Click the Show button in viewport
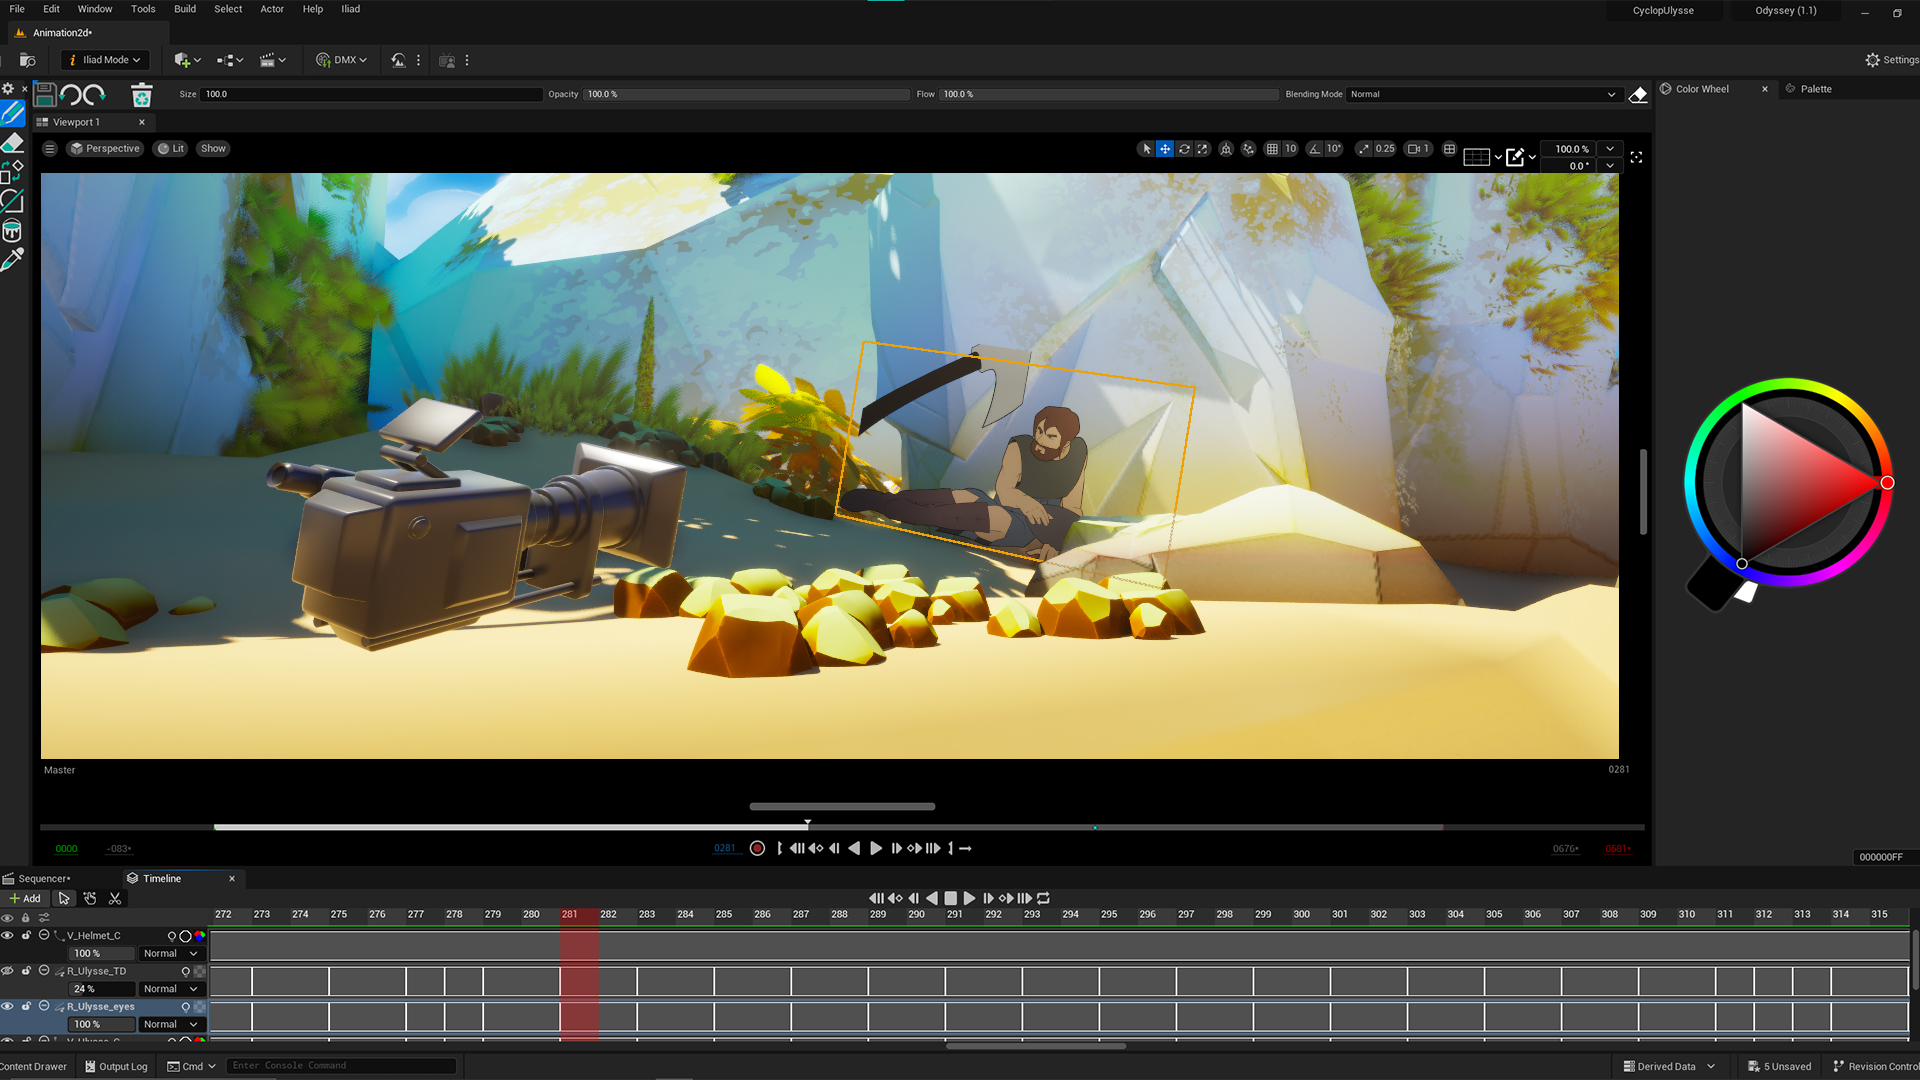The image size is (1920, 1080). (213, 149)
